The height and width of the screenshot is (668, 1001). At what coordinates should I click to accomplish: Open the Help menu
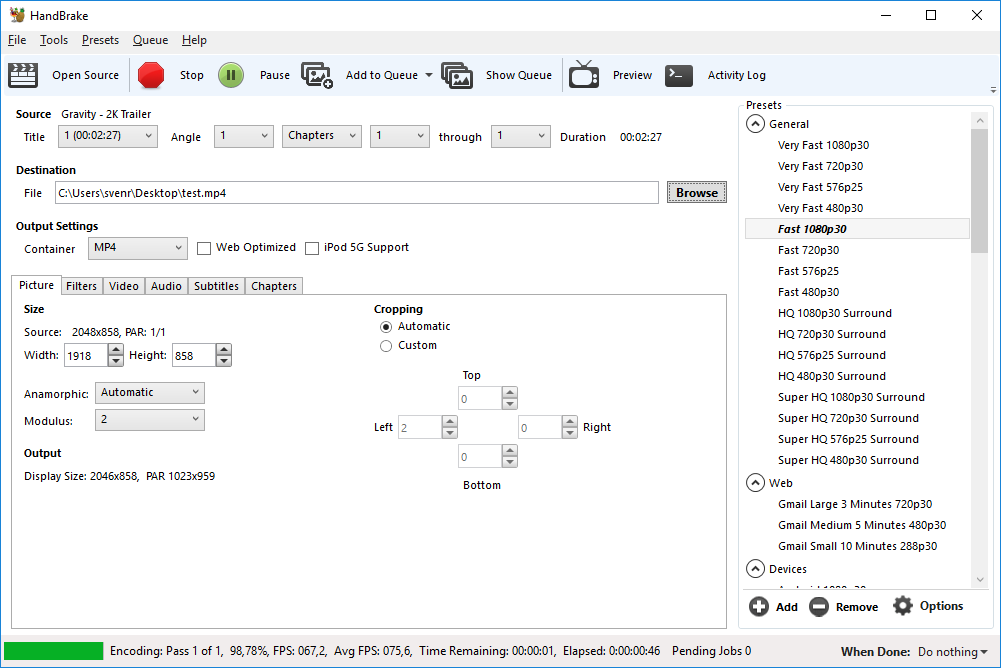coord(194,40)
